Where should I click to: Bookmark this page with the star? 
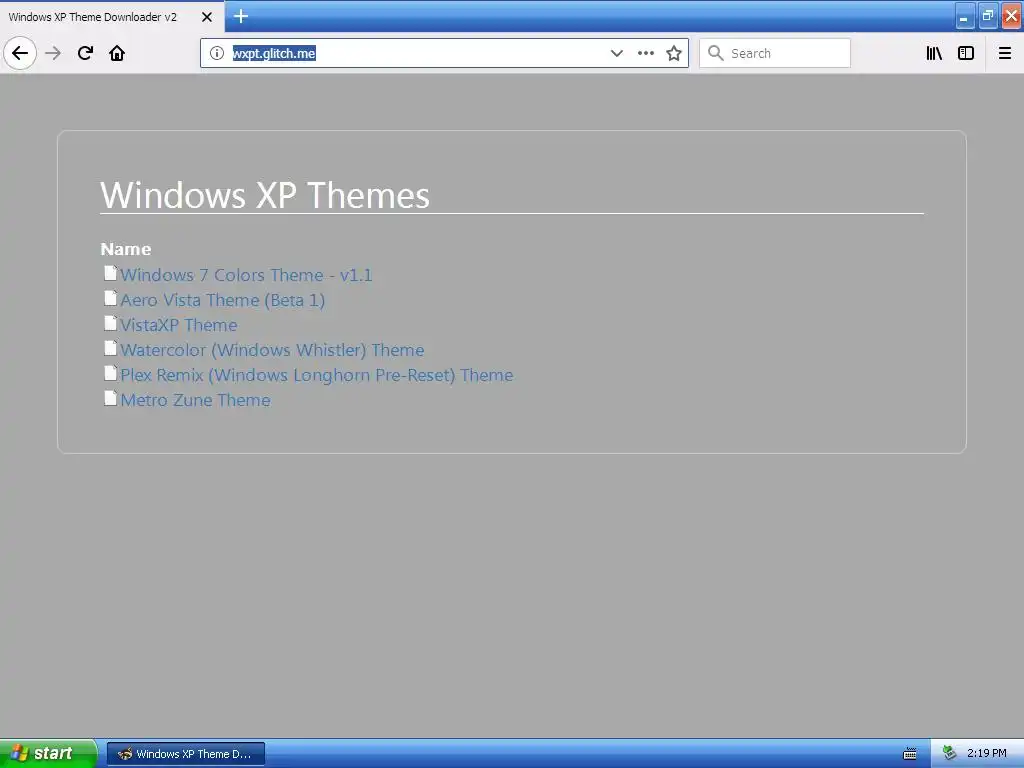674,53
